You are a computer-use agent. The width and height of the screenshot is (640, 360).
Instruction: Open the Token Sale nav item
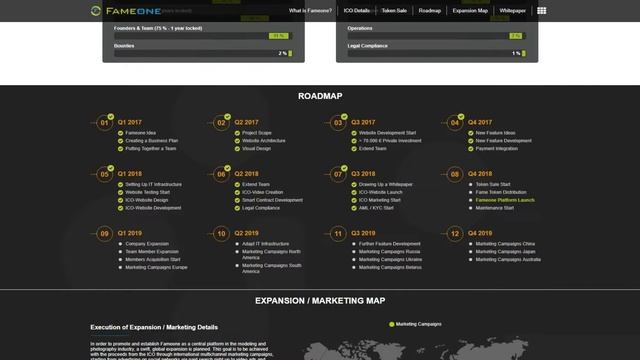coord(394,11)
